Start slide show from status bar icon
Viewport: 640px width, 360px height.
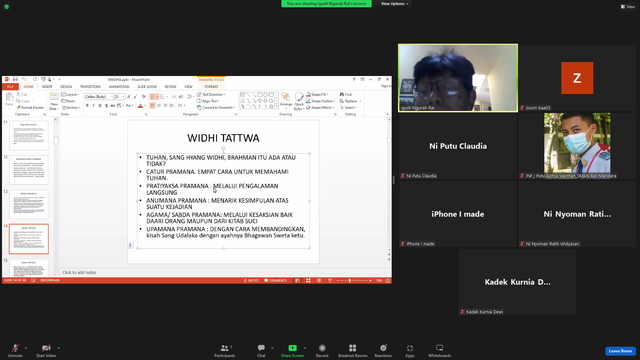(x=330, y=280)
